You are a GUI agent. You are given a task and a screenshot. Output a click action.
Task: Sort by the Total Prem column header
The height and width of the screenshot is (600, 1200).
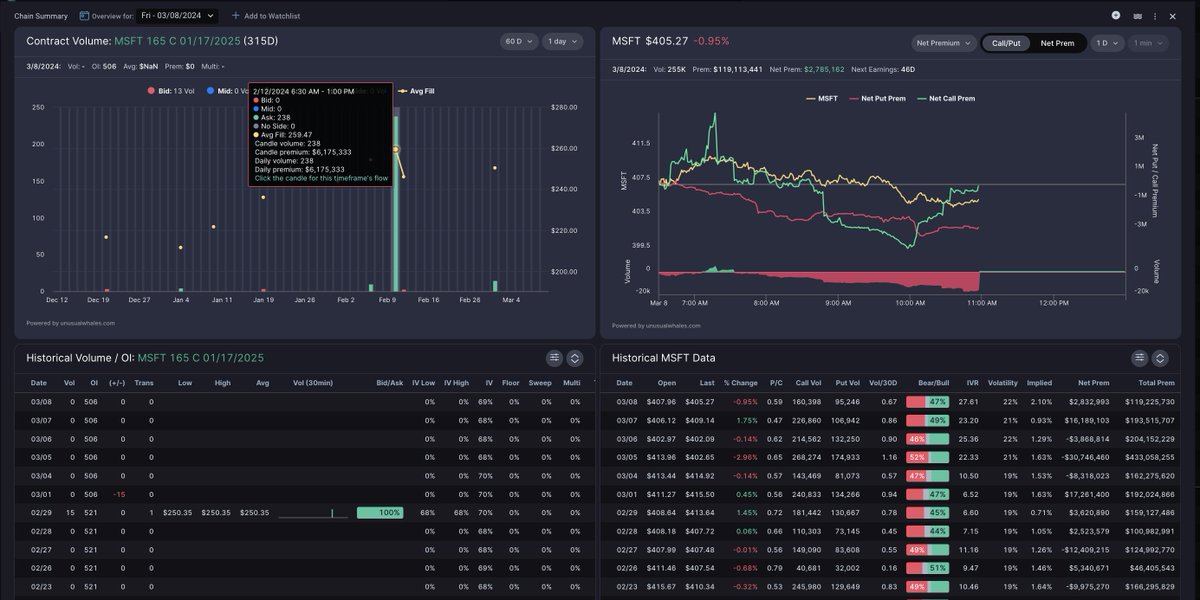tap(1156, 382)
